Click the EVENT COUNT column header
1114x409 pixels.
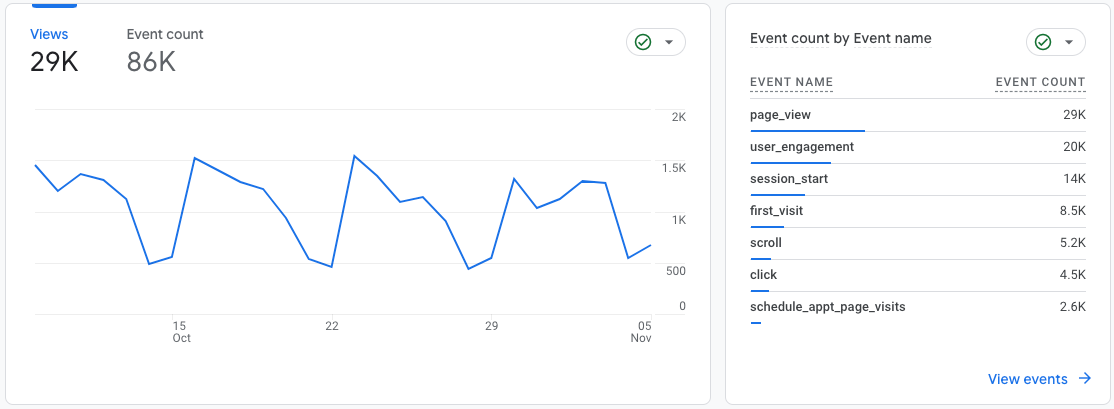click(x=1040, y=82)
